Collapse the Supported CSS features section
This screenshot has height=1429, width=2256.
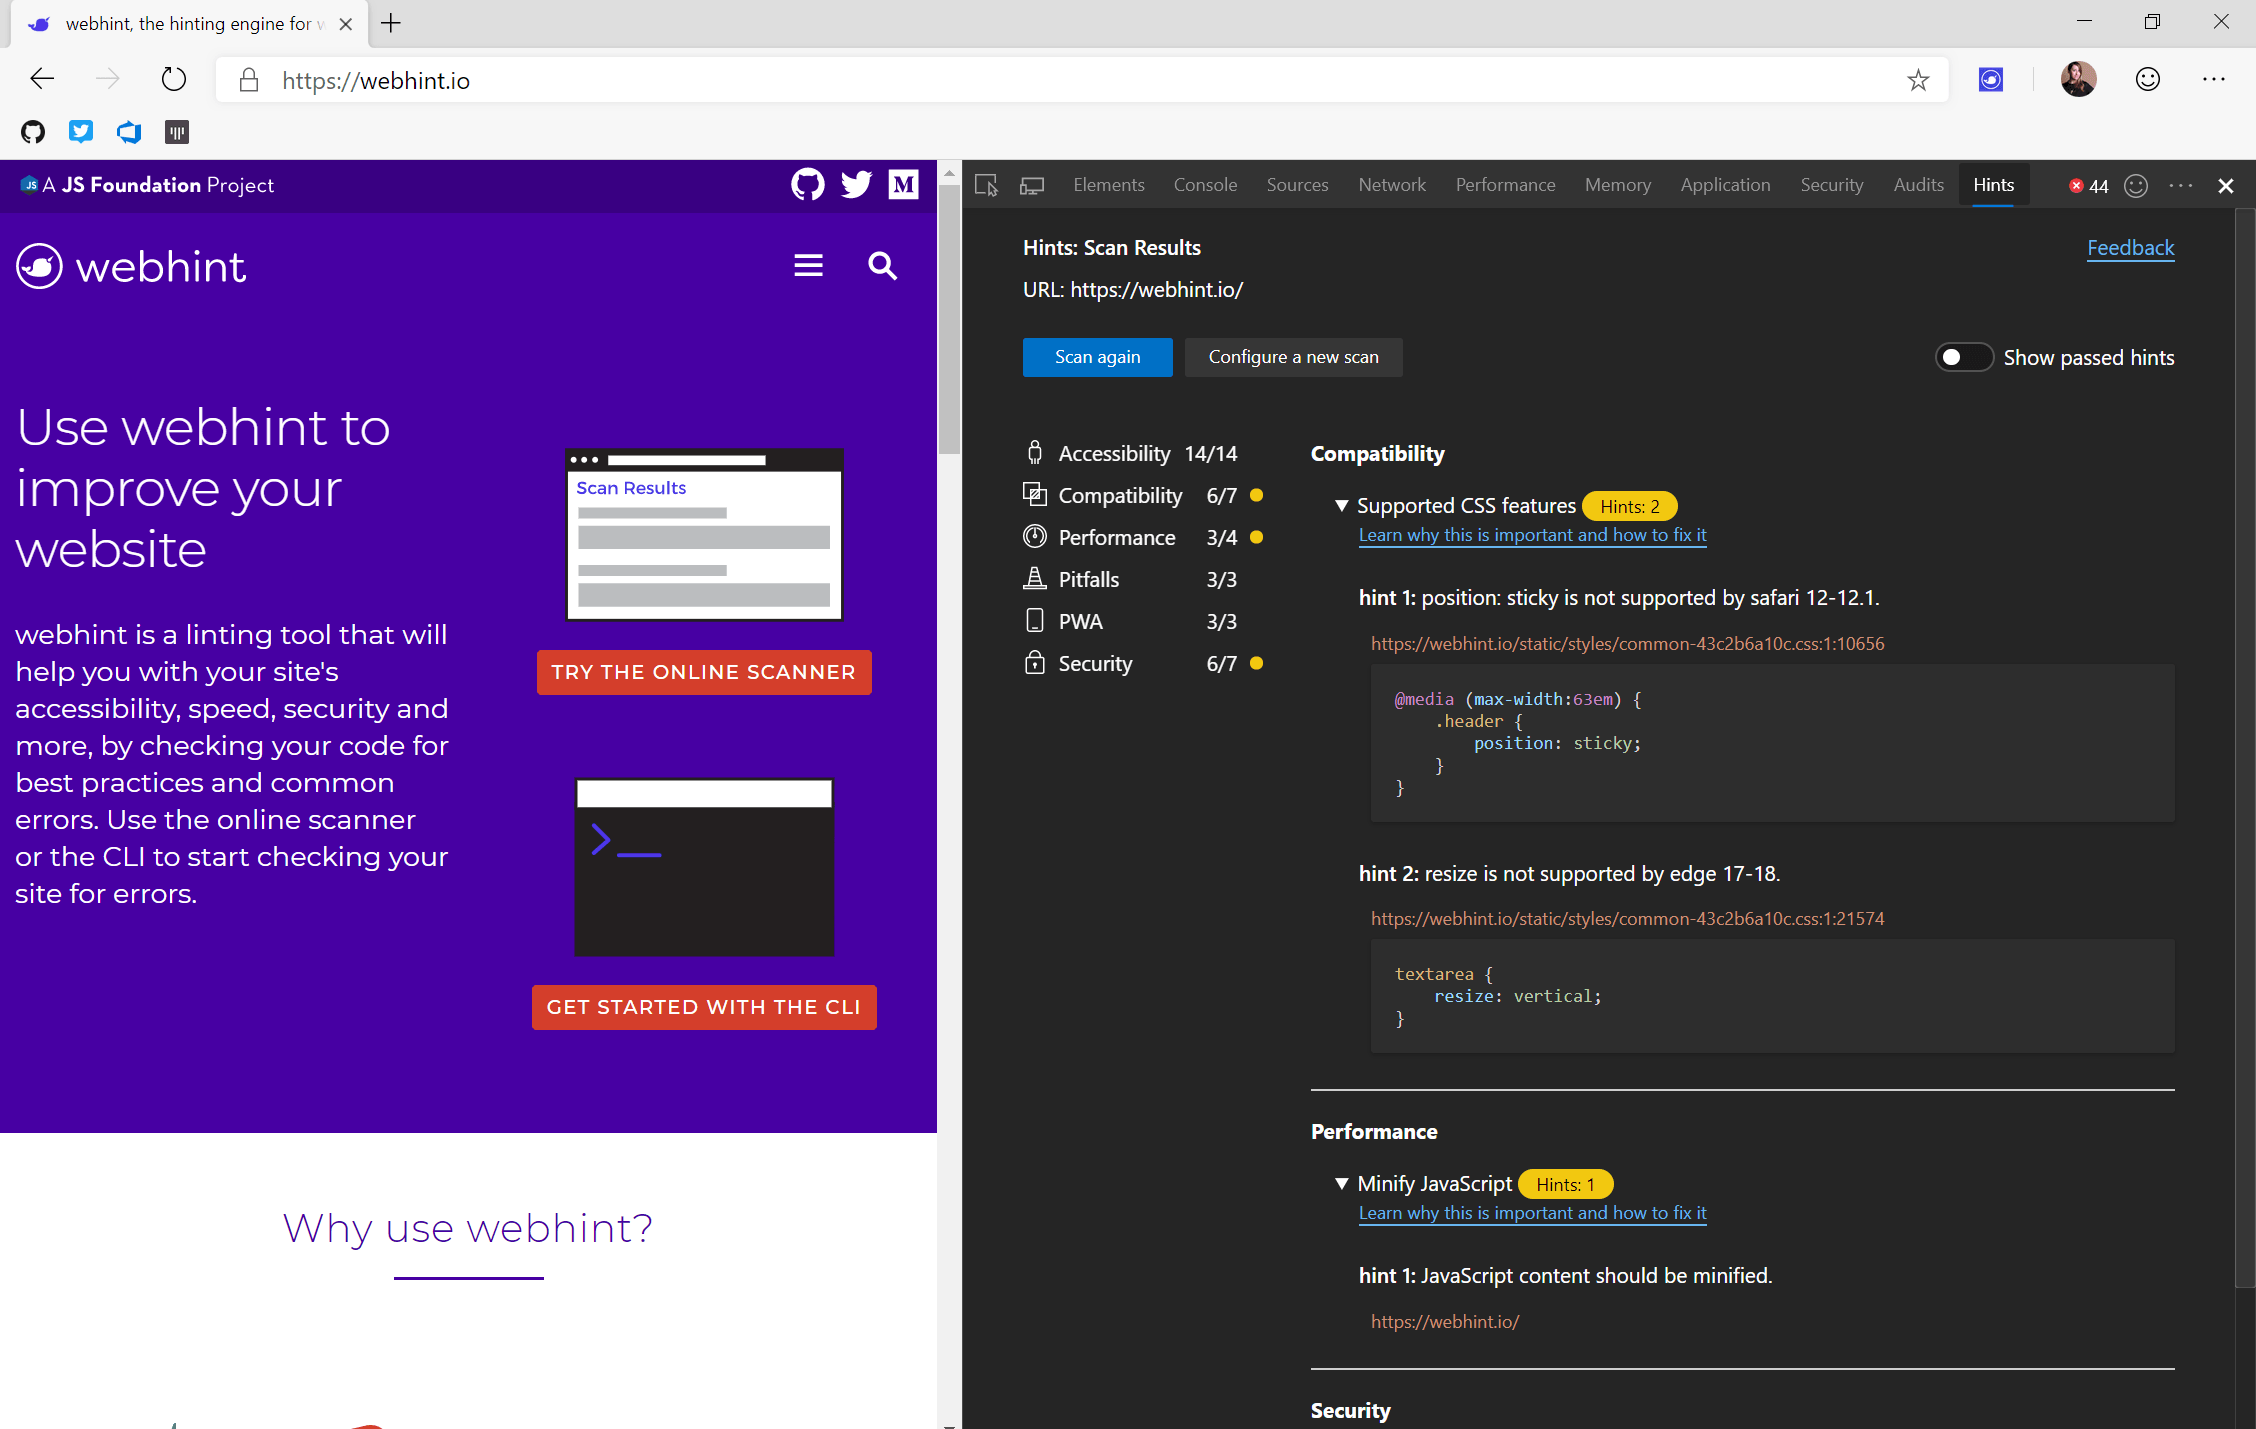1342,506
